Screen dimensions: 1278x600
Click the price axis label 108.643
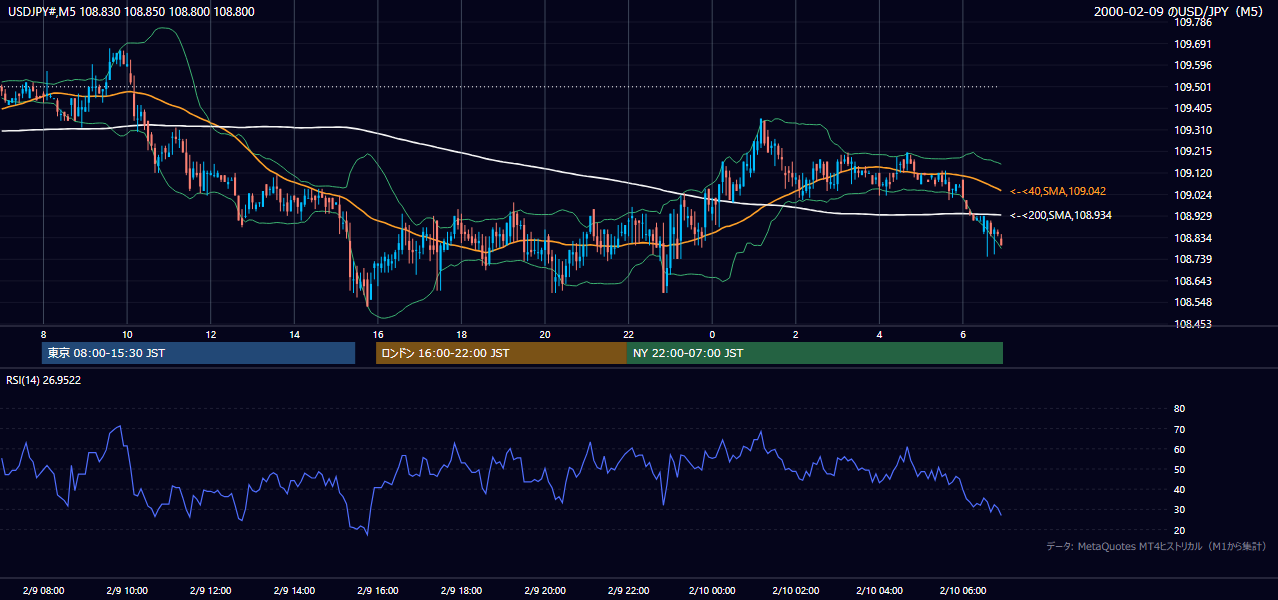1193,281
